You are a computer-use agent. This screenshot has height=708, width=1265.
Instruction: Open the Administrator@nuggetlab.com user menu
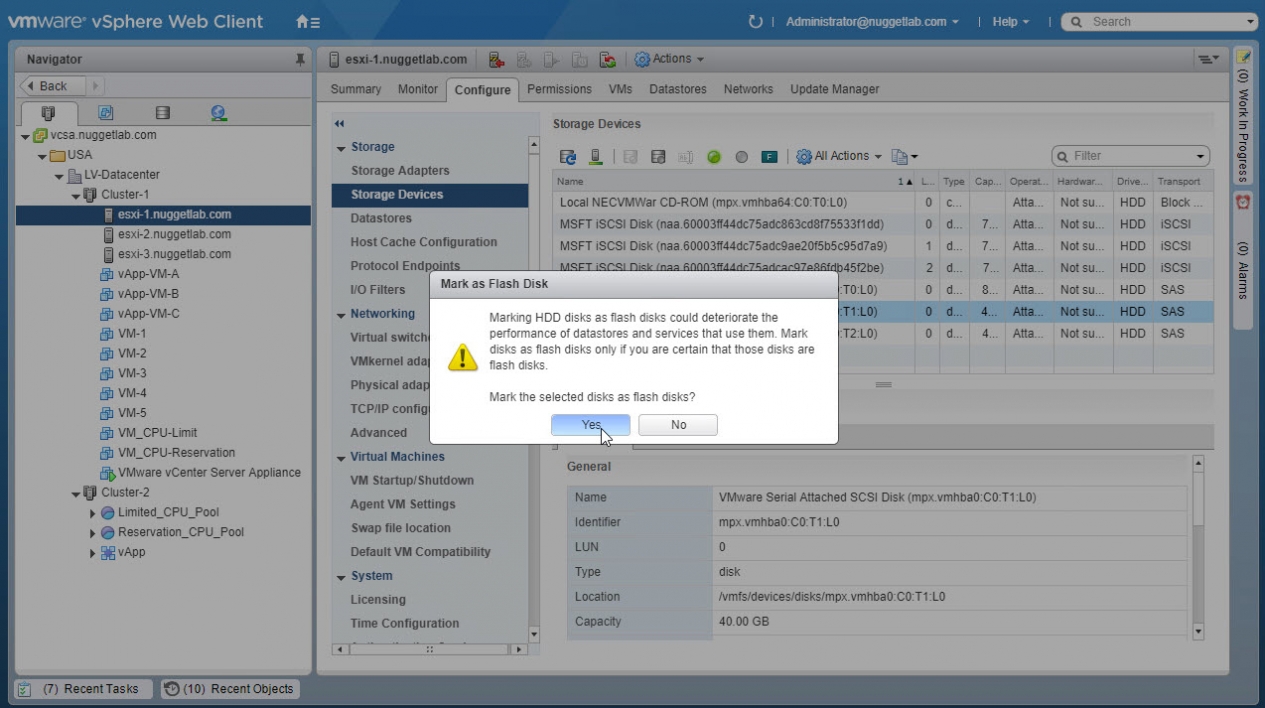click(872, 21)
